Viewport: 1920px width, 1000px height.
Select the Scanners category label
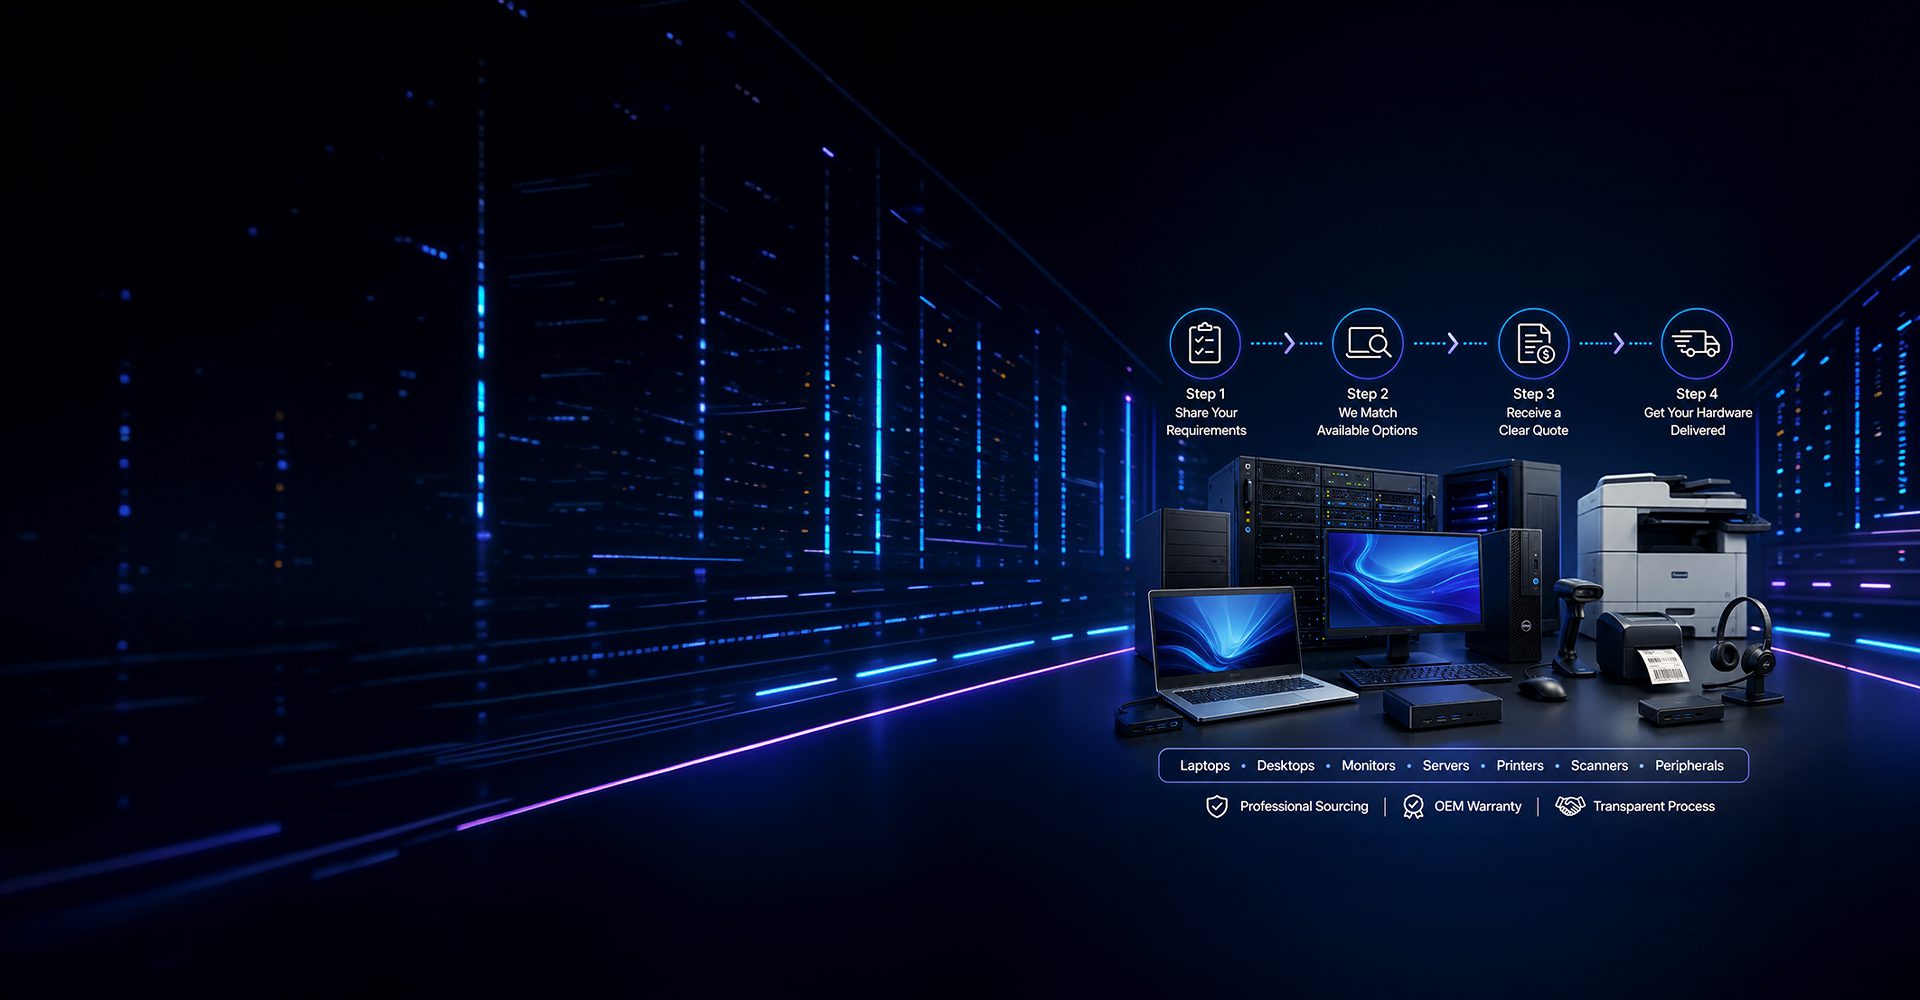pyautogui.click(x=1599, y=765)
